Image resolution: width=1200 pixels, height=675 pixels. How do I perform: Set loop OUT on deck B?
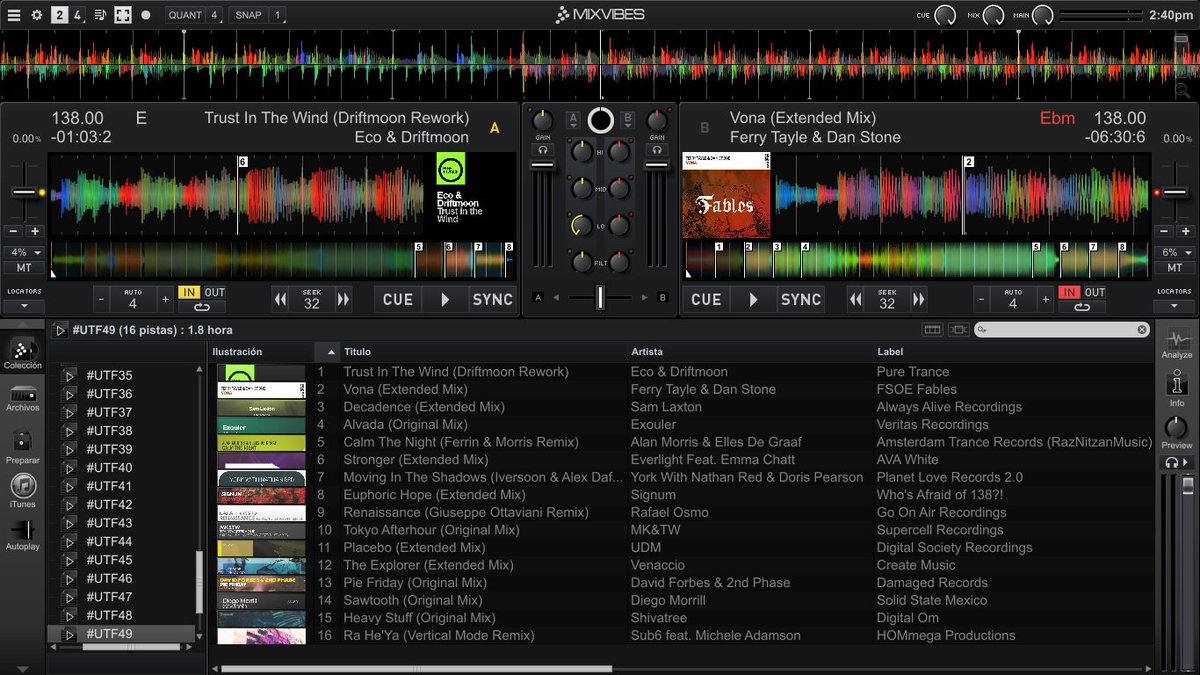(x=1096, y=292)
